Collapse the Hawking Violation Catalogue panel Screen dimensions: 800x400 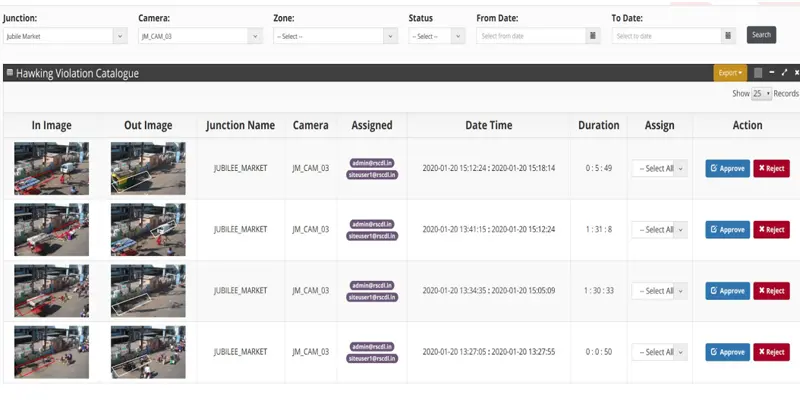[x=772, y=73]
